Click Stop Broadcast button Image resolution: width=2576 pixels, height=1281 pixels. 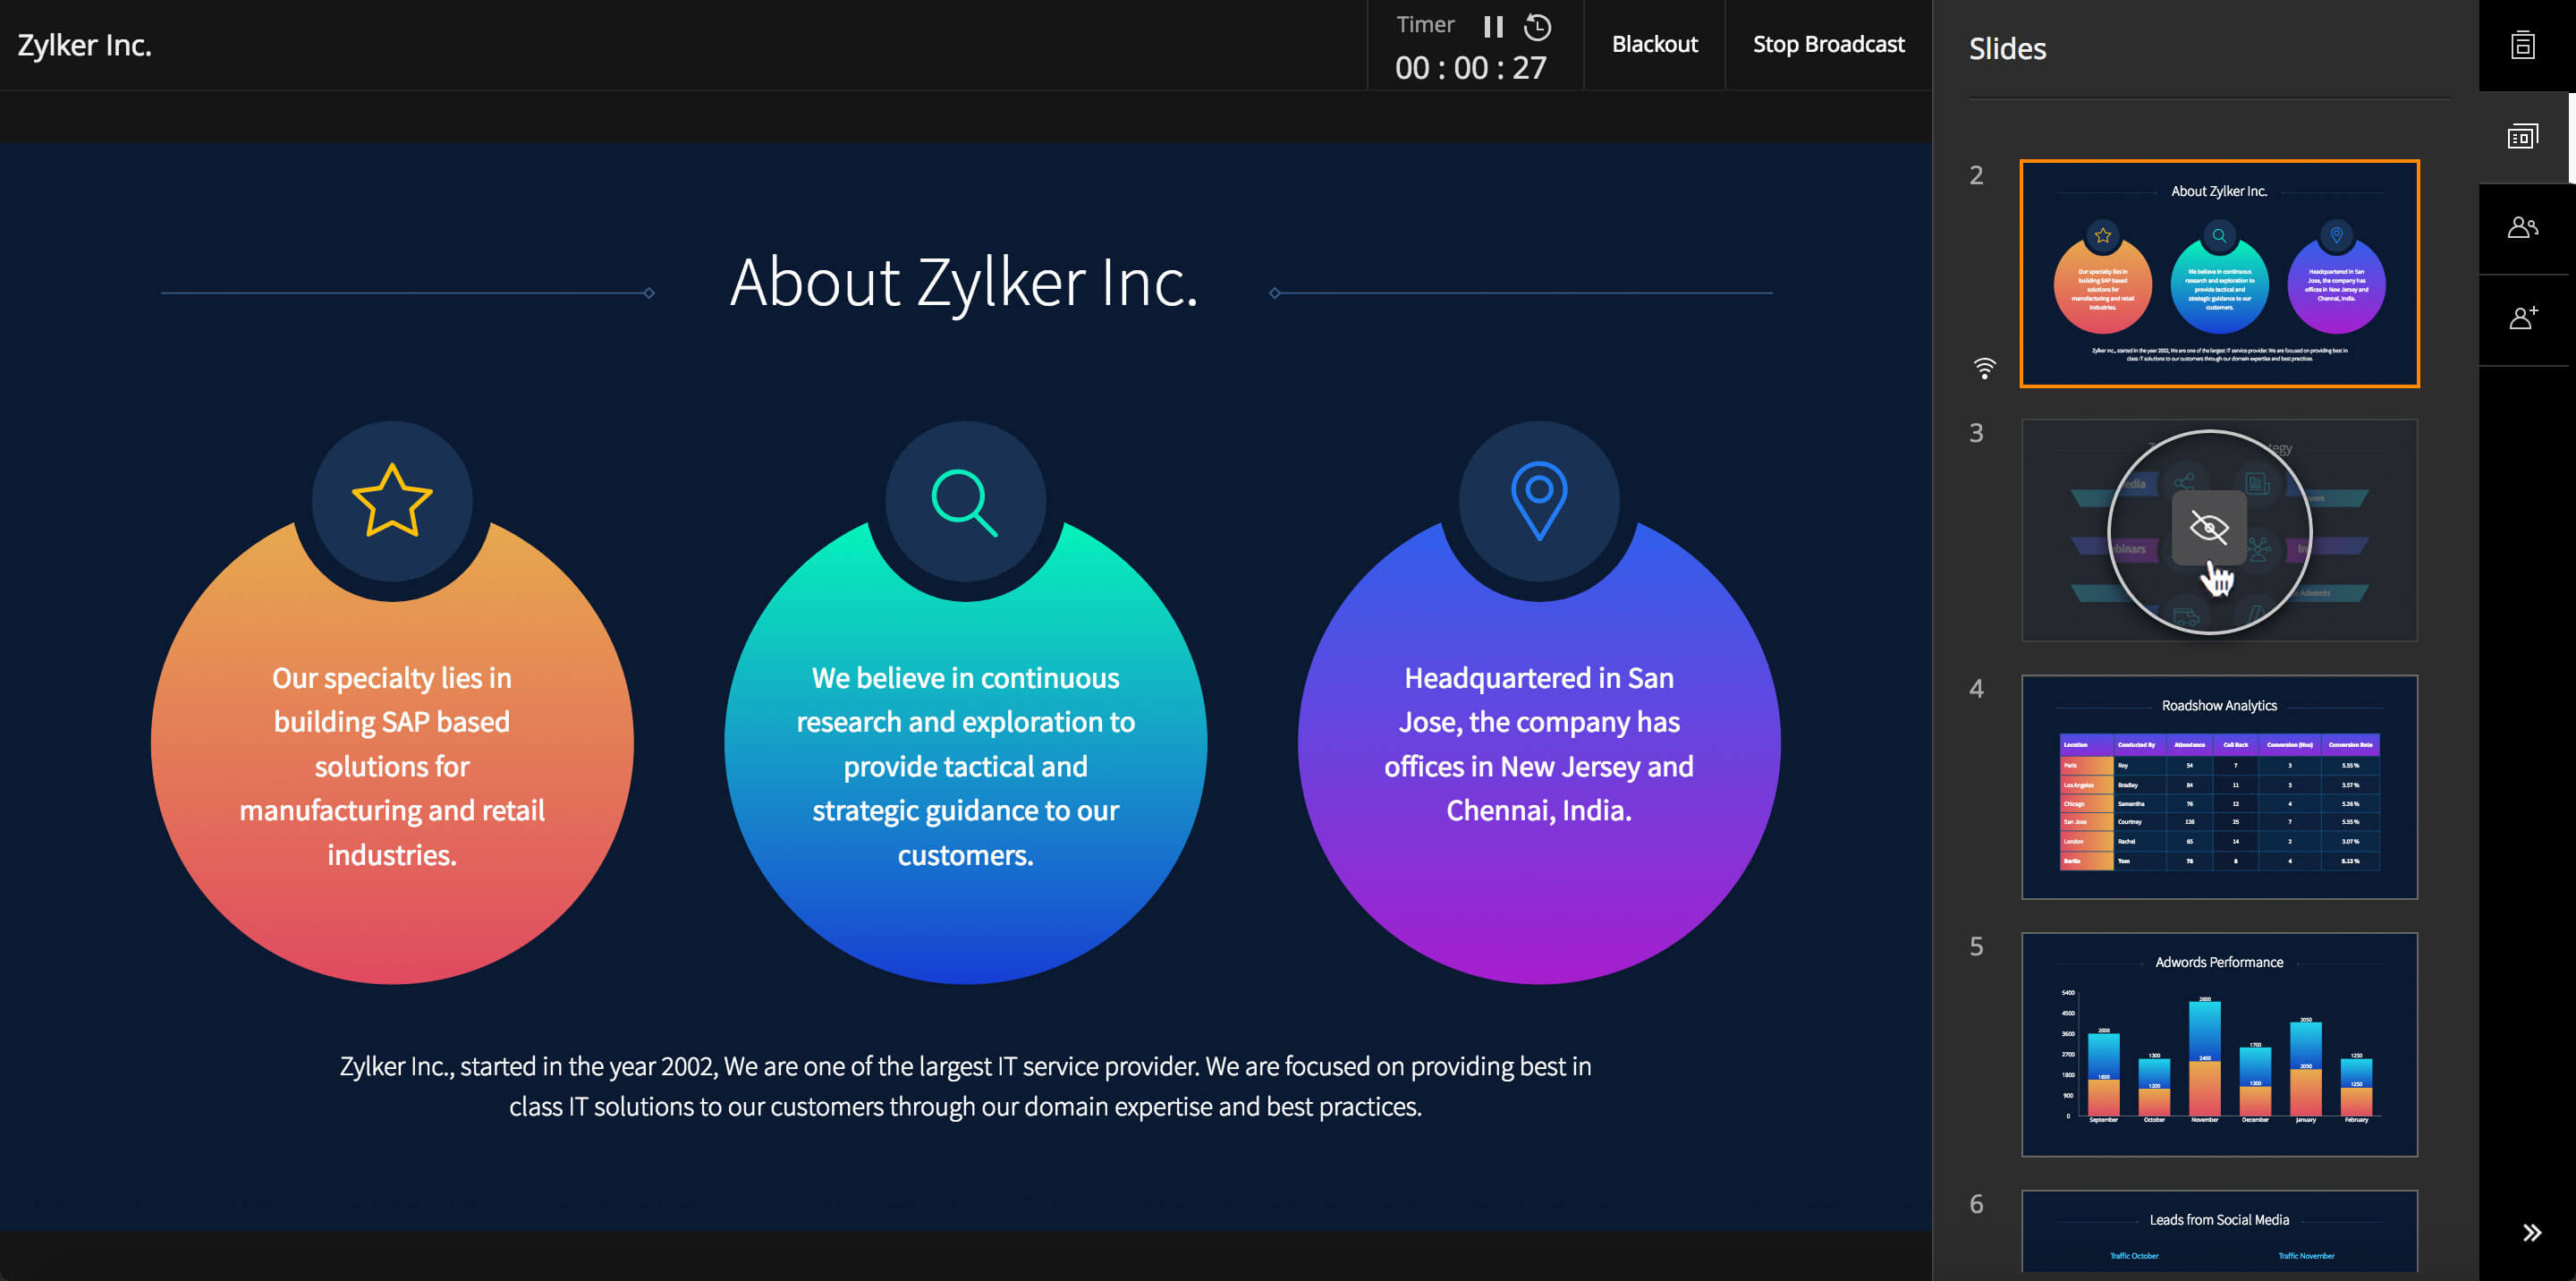[x=1826, y=43]
